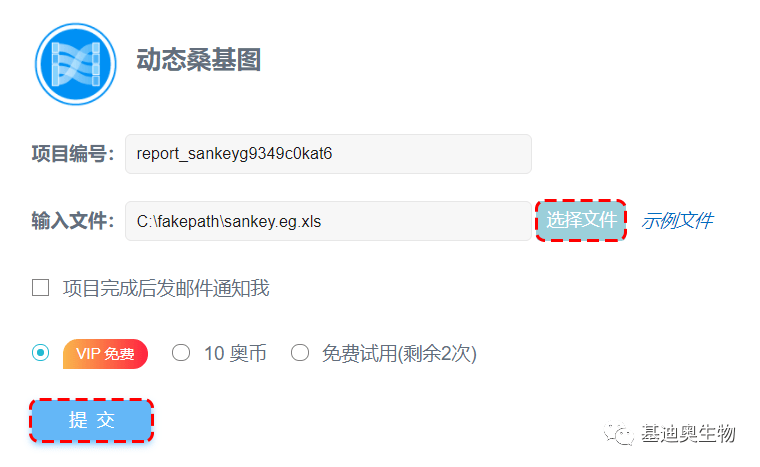Click the 输入文件 label
The image size is (760, 467).
click(x=73, y=221)
